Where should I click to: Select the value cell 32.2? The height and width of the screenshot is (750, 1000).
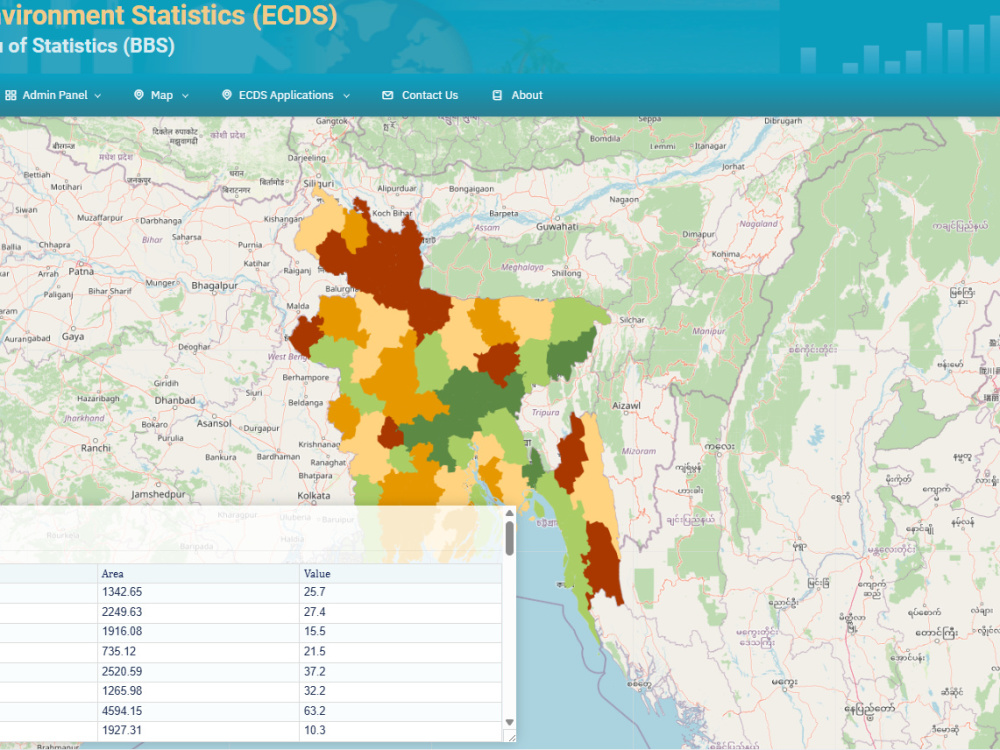(401, 691)
